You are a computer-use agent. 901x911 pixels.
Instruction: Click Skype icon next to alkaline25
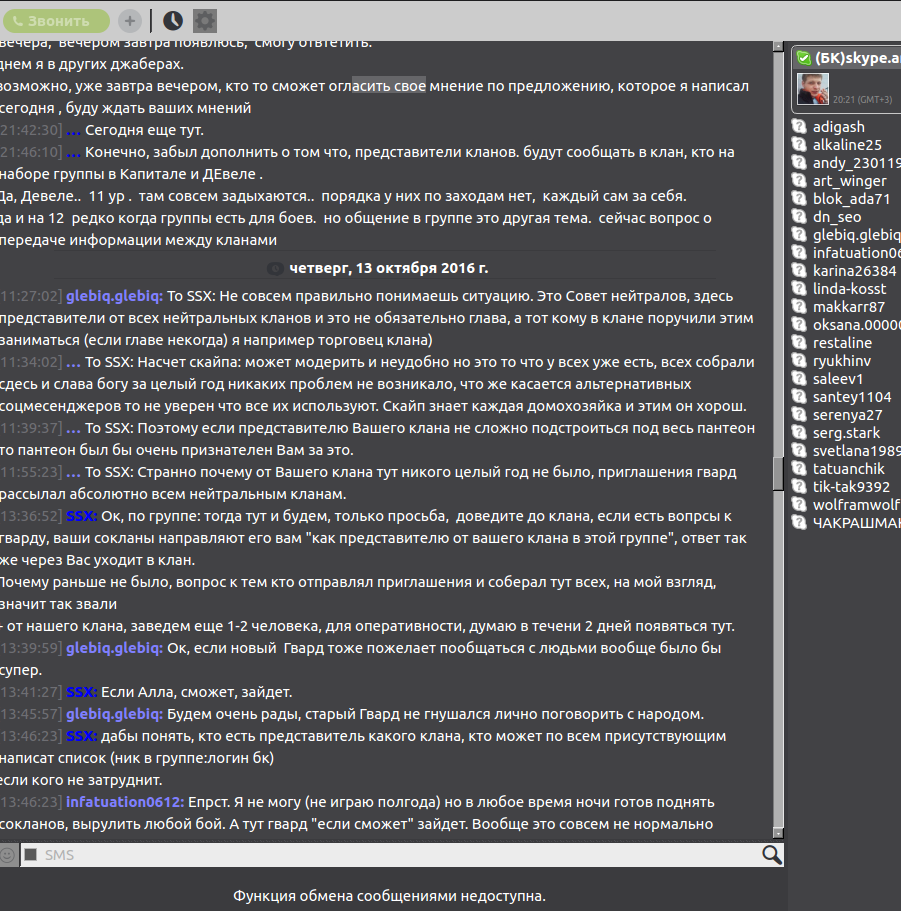(799, 144)
